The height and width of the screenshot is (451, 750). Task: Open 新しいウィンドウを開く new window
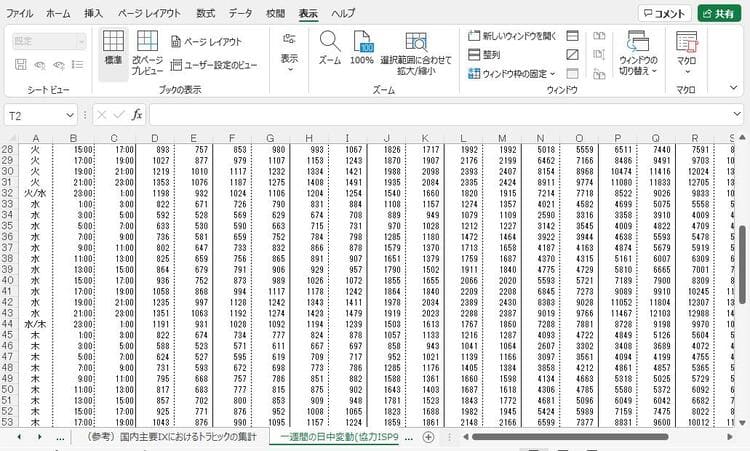point(511,36)
